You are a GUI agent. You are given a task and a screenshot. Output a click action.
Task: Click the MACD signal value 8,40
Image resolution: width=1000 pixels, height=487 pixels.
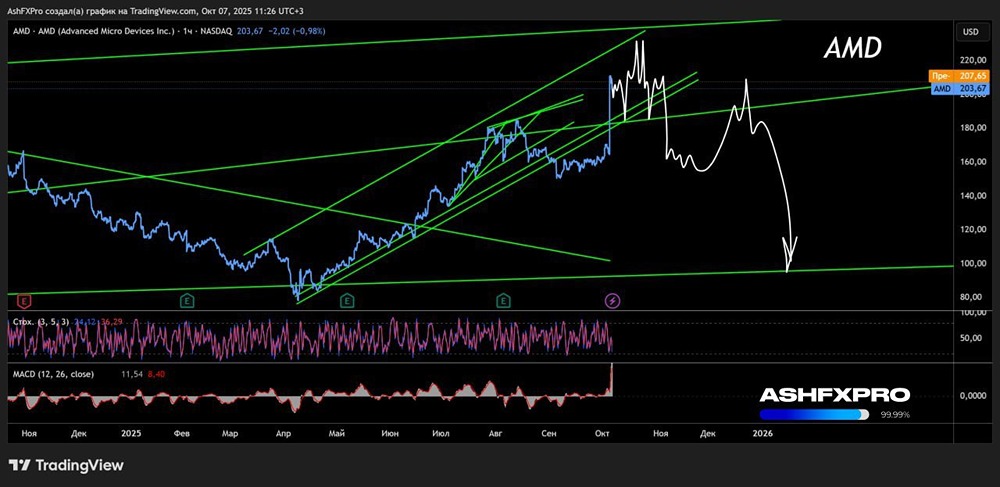click(x=156, y=372)
